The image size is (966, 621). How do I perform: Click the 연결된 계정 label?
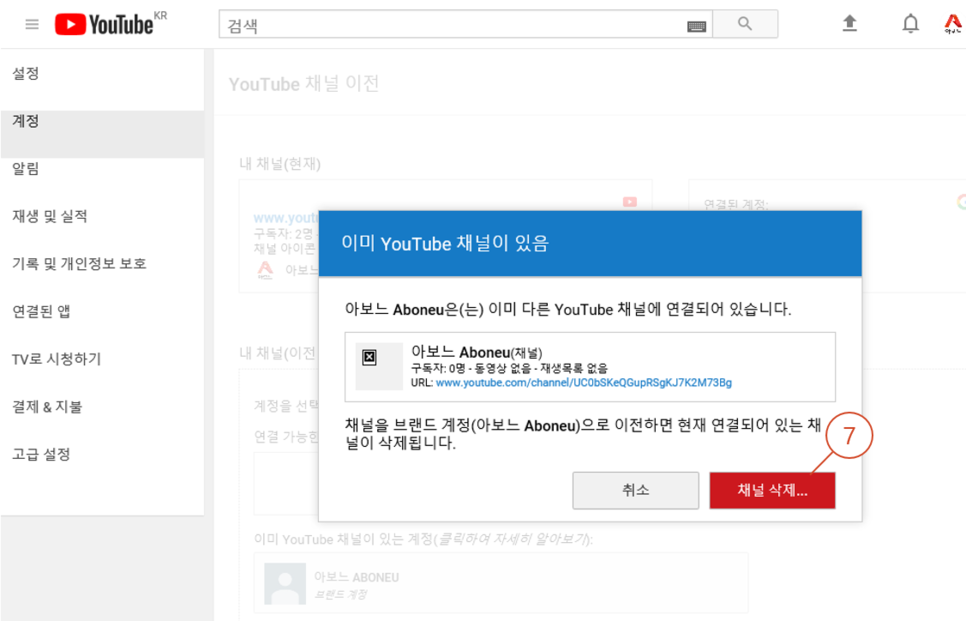click(x=736, y=205)
